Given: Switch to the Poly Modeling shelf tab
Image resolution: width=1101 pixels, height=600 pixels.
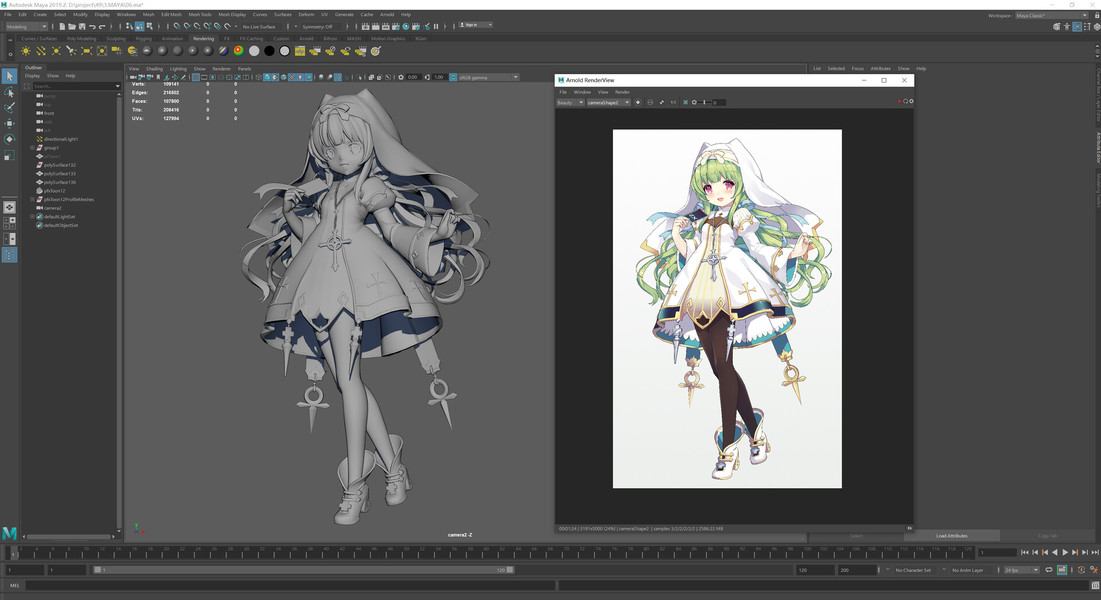Looking at the screenshot, I should point(81,39).
